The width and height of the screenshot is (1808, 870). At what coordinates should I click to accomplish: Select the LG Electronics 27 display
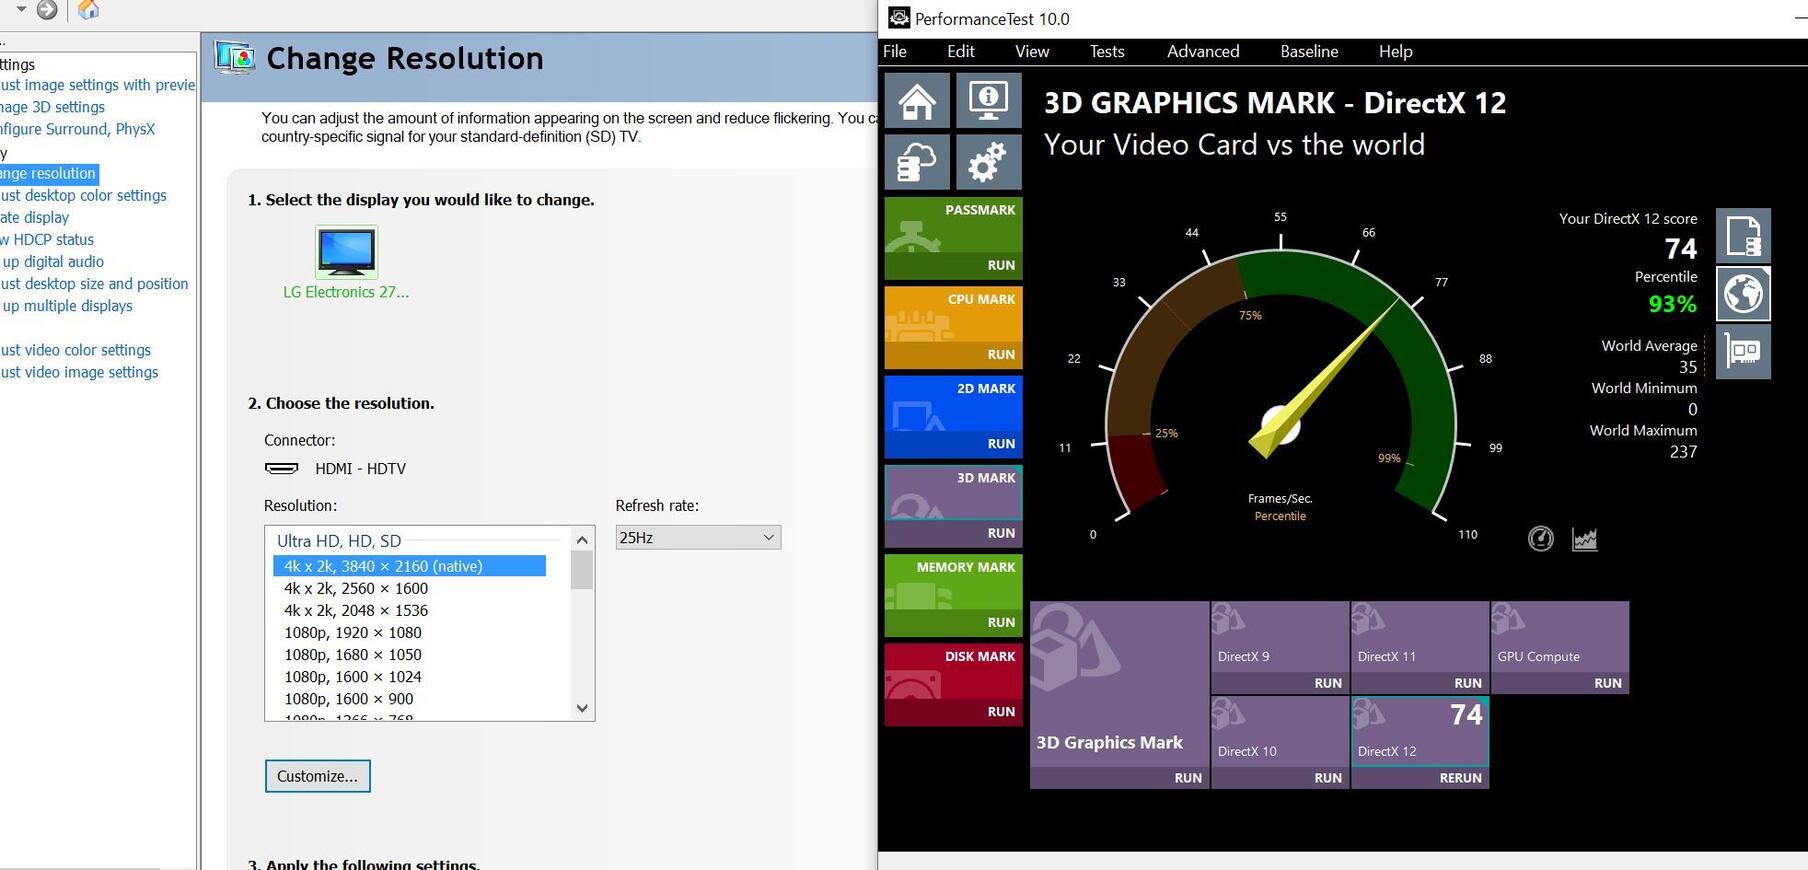(346, 263)
